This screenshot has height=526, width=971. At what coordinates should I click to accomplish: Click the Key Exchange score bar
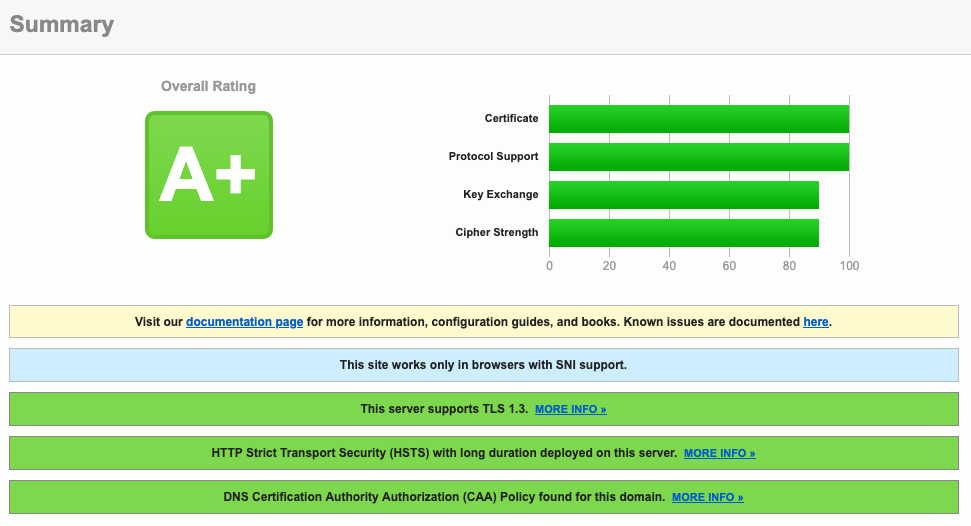683,195
